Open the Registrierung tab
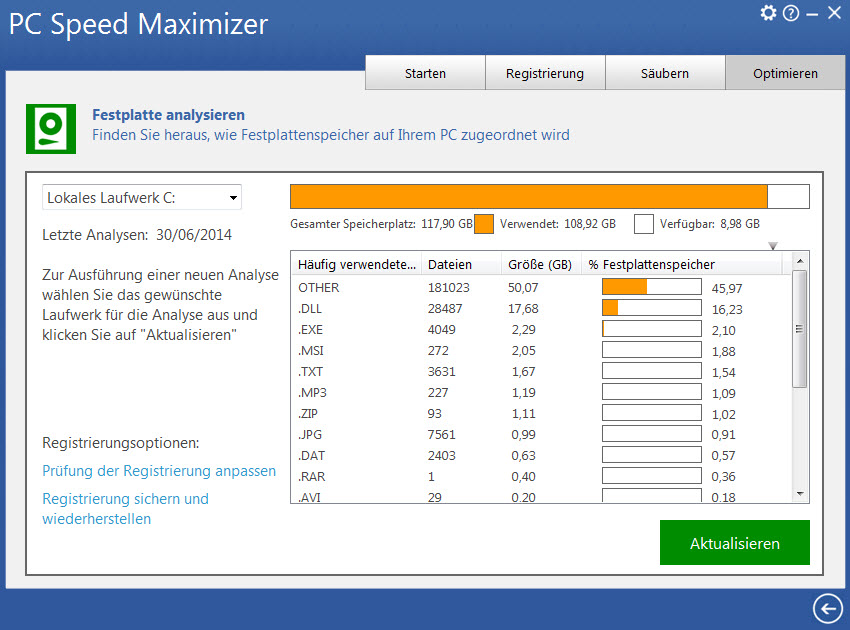This screenshot has width=850, height=630. pos(545,73)
